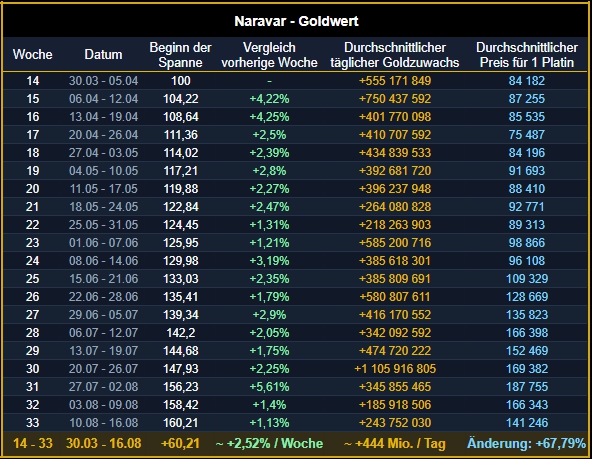The height and width of the screenshot is (459, 592).
Task: Click the Vergleich vorherige Woche header
Action: [269, 55]
